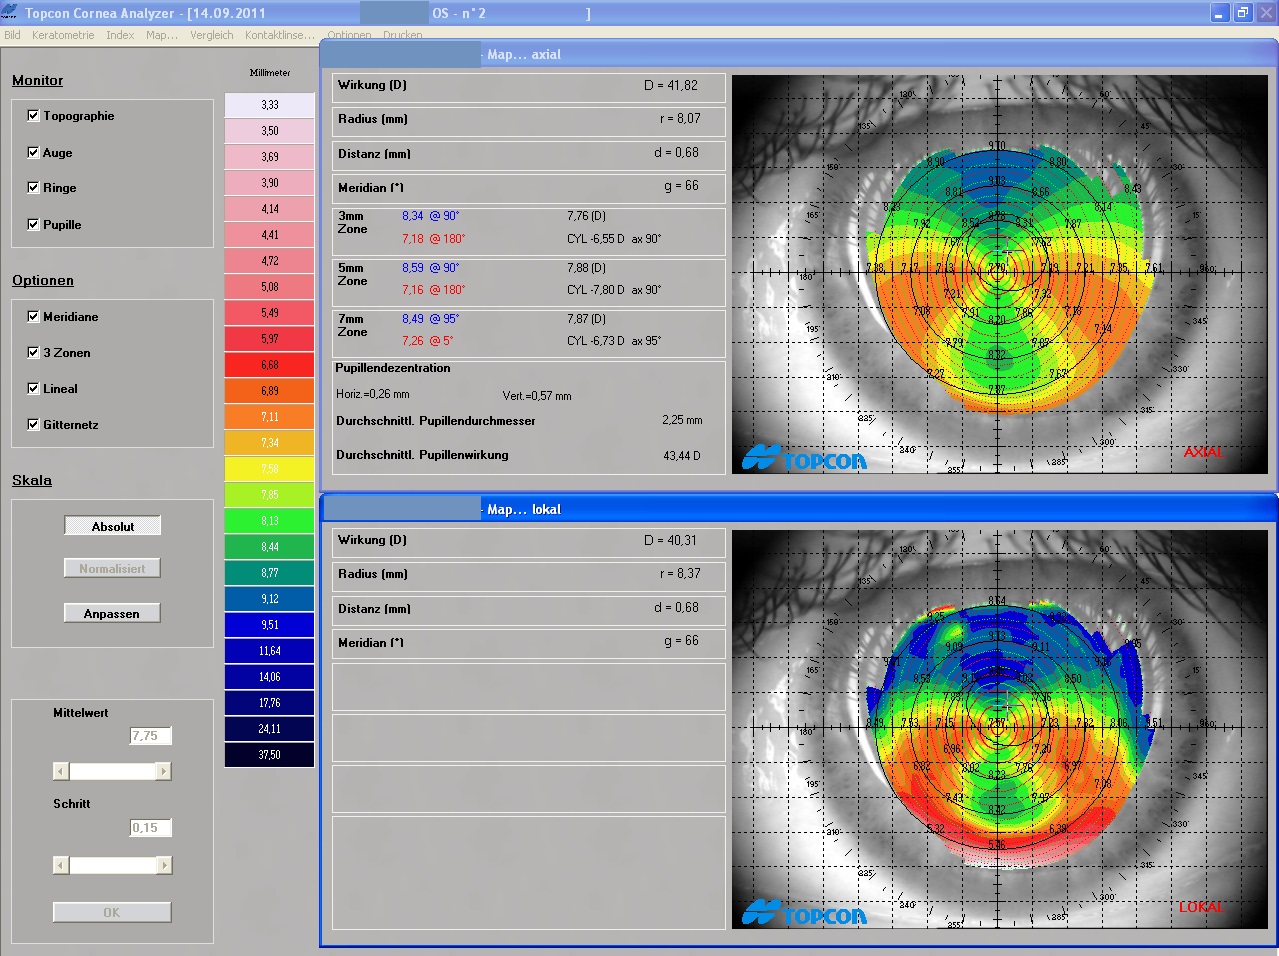Screen dimensions: 1279x956
Task: Open the Keratometrie menu
Action: click(63, 35)
